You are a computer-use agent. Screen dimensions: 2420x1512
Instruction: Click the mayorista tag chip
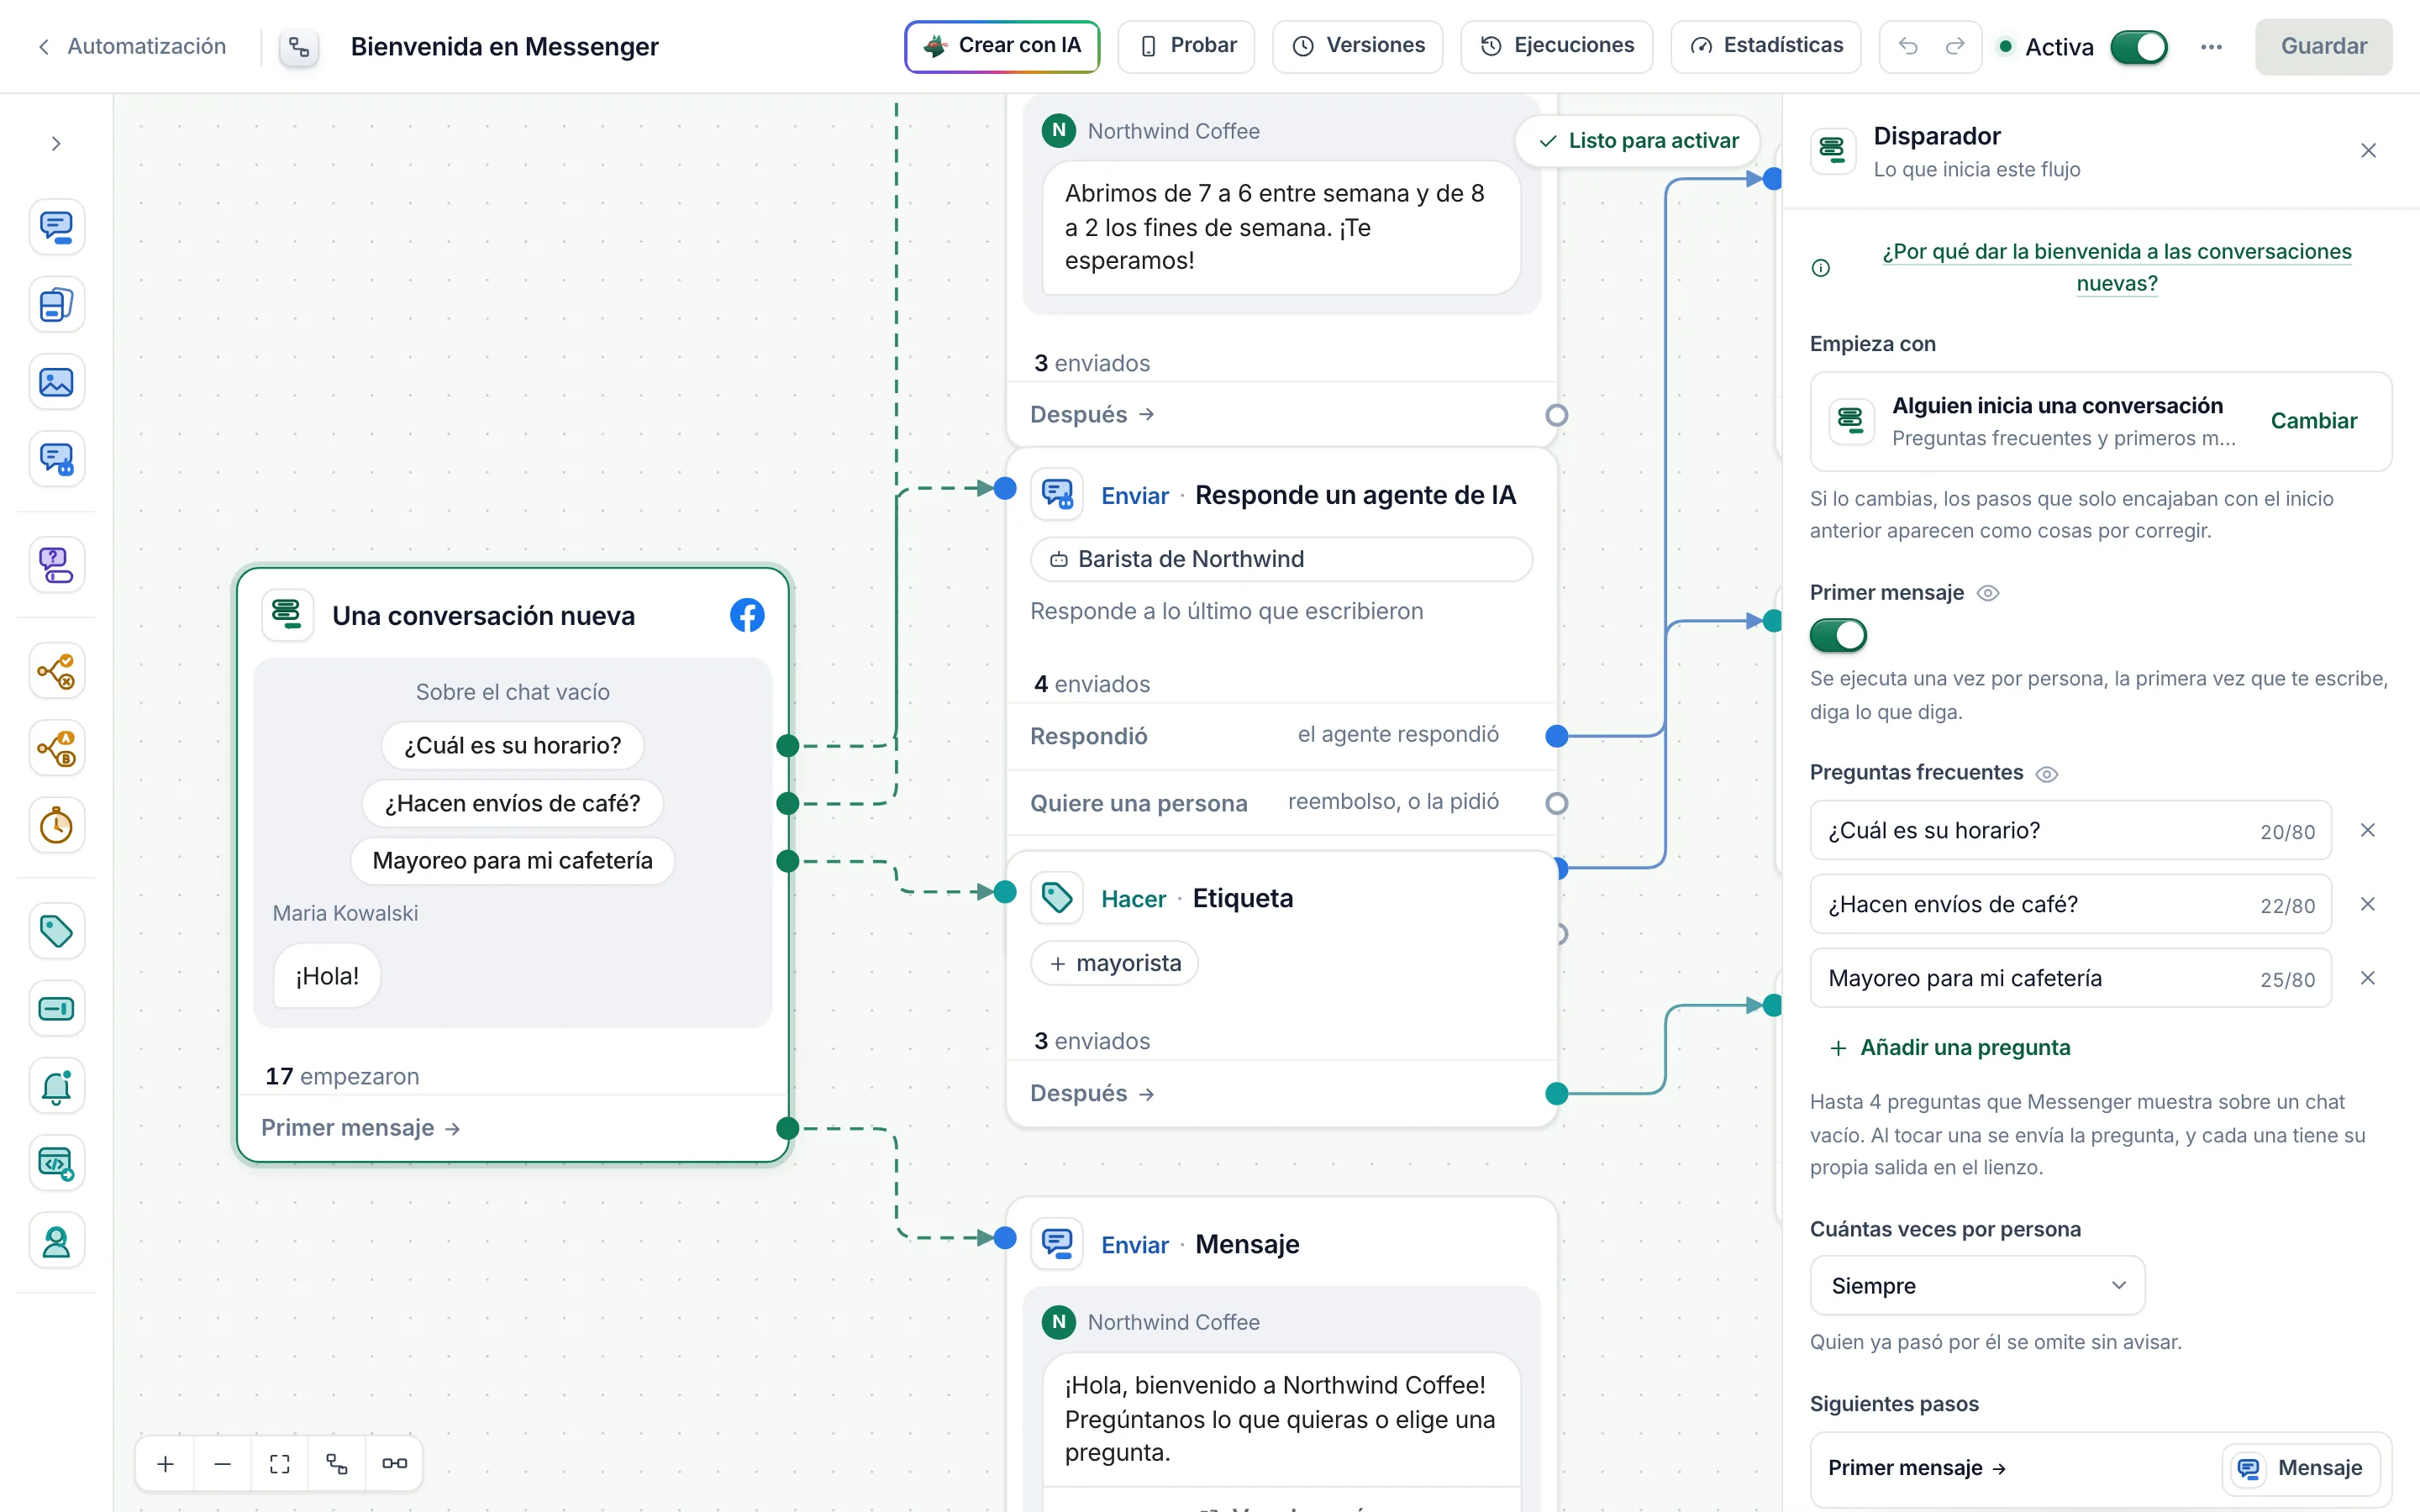(1114, 963)
